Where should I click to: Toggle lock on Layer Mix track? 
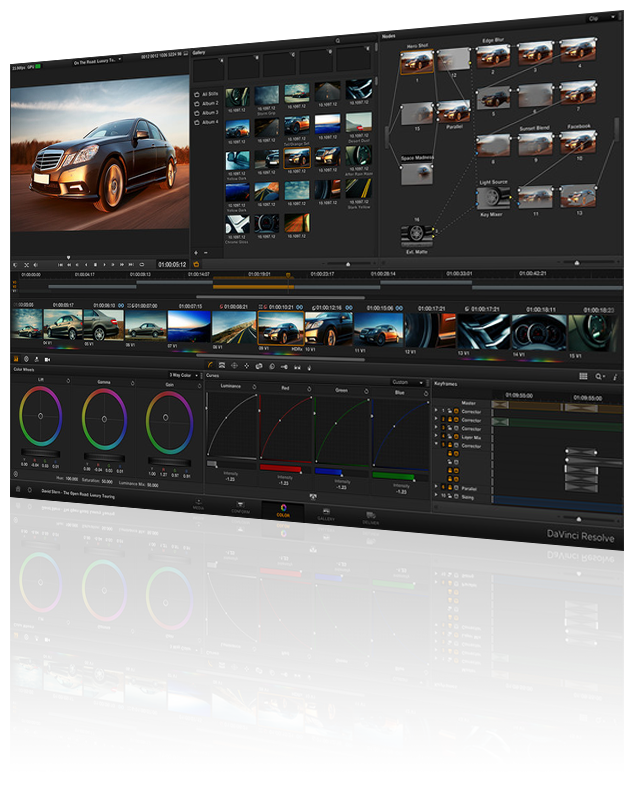click(x=449, y=436)
